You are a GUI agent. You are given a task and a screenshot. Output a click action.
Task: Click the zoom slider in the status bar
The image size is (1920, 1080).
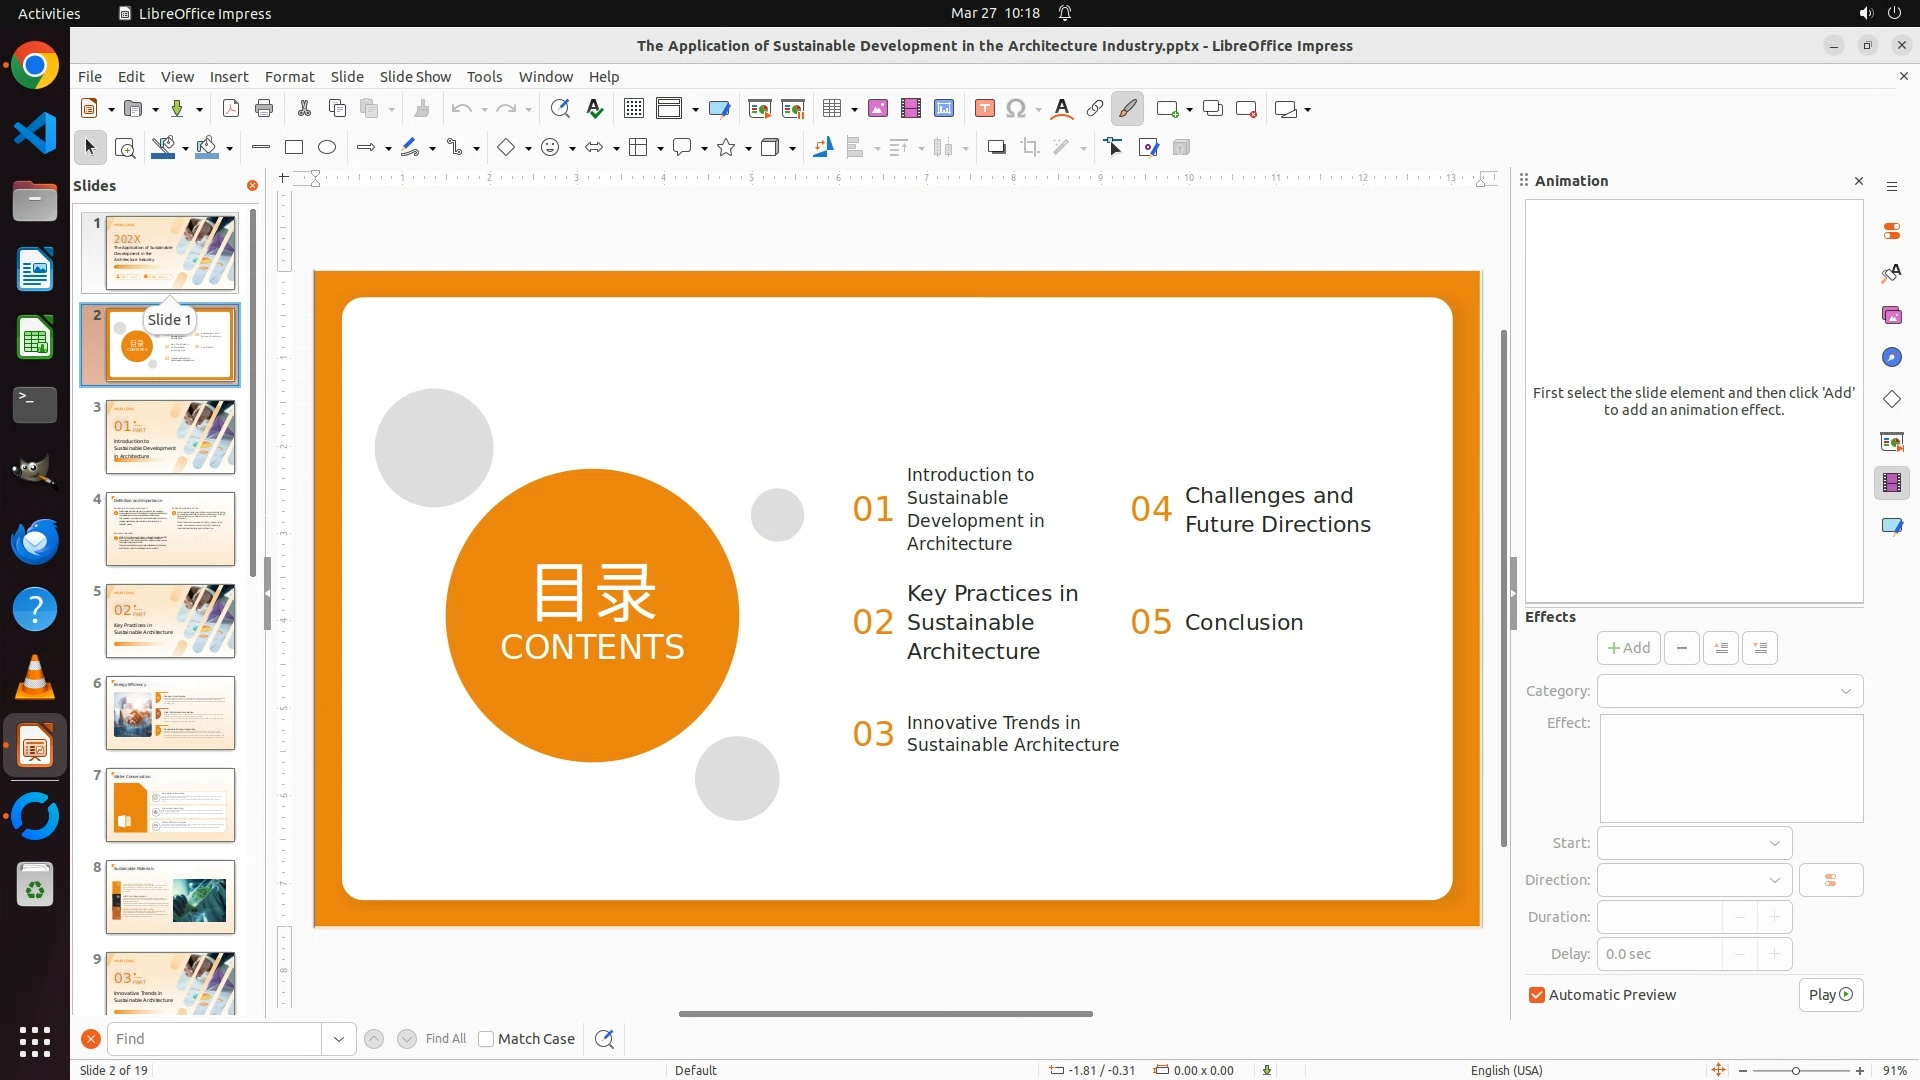point(1796,1070)
